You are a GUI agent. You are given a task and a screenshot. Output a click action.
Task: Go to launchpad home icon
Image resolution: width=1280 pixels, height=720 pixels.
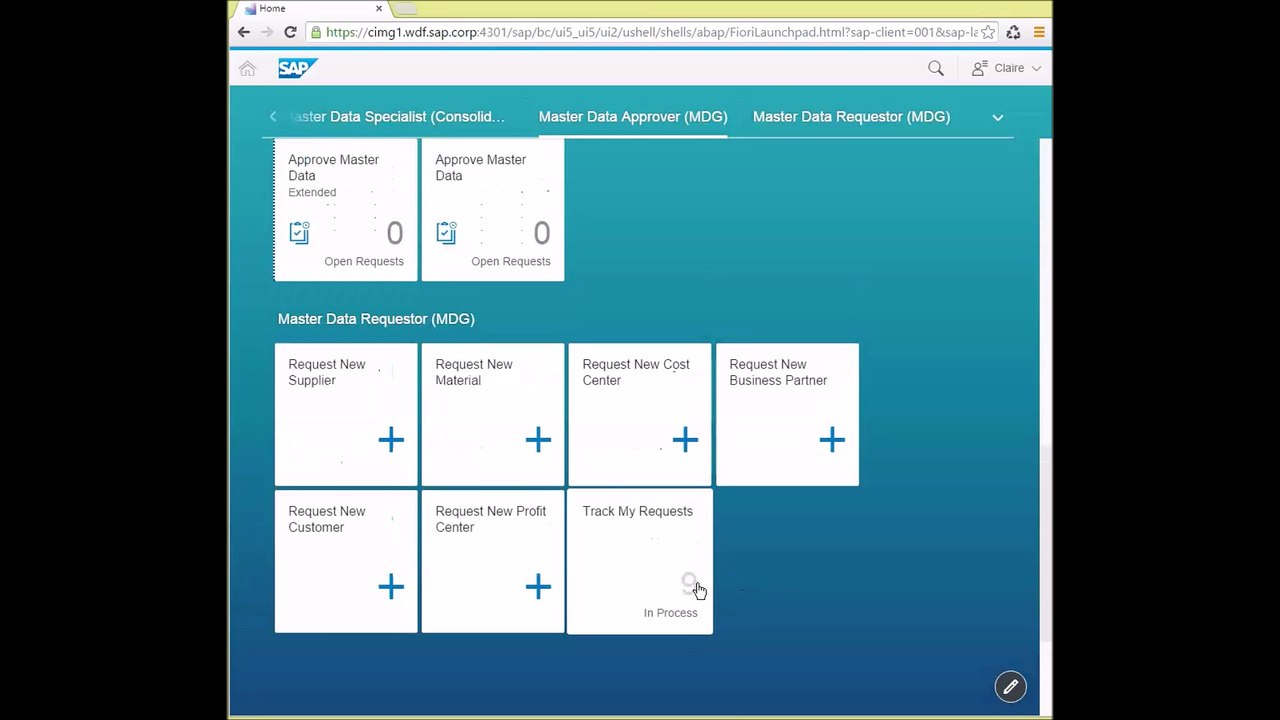(x=247, y=68)
